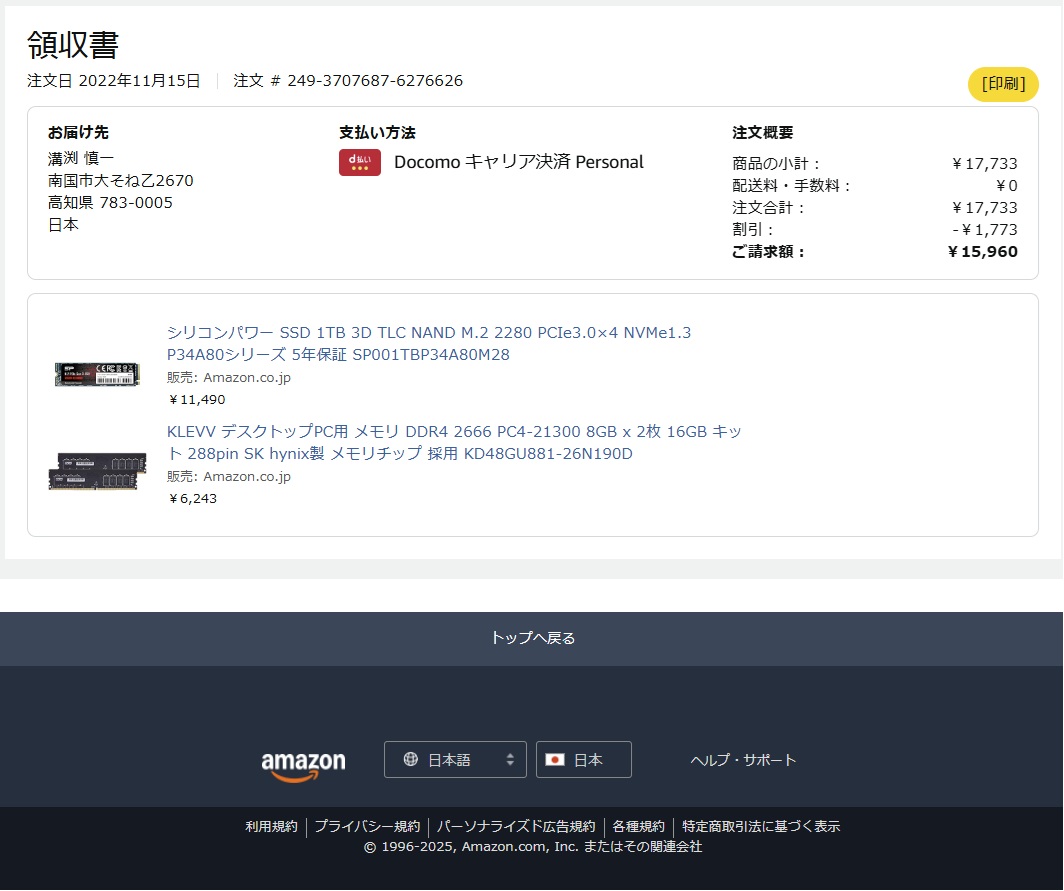The width and height of the screenshot is (1064, 891).
Task: Open 利用規約 in the footer
Action: [271, 827]
